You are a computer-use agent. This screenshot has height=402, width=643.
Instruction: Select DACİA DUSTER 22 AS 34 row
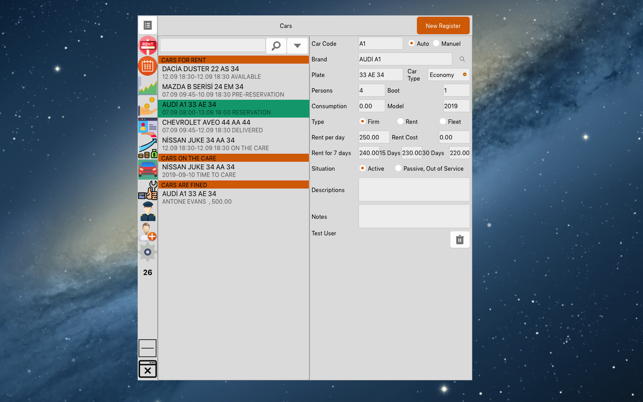[233, 73]
